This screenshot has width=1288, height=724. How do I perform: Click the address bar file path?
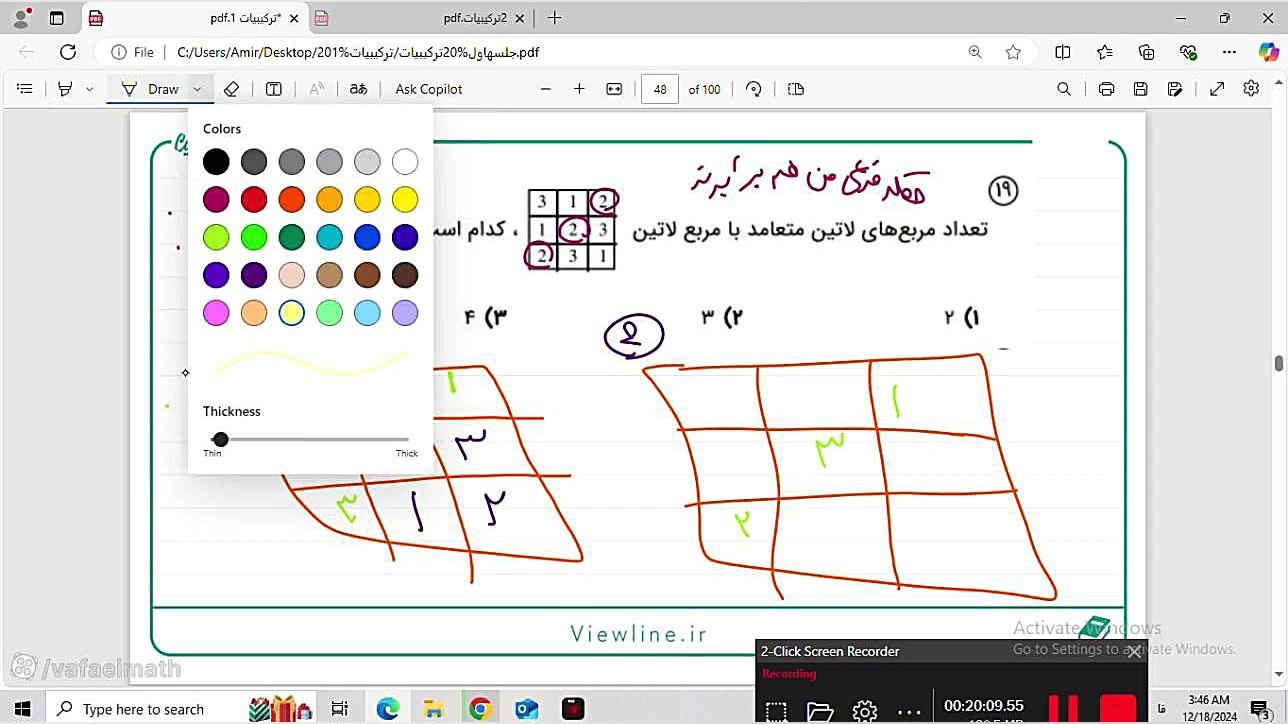(358, 52)
